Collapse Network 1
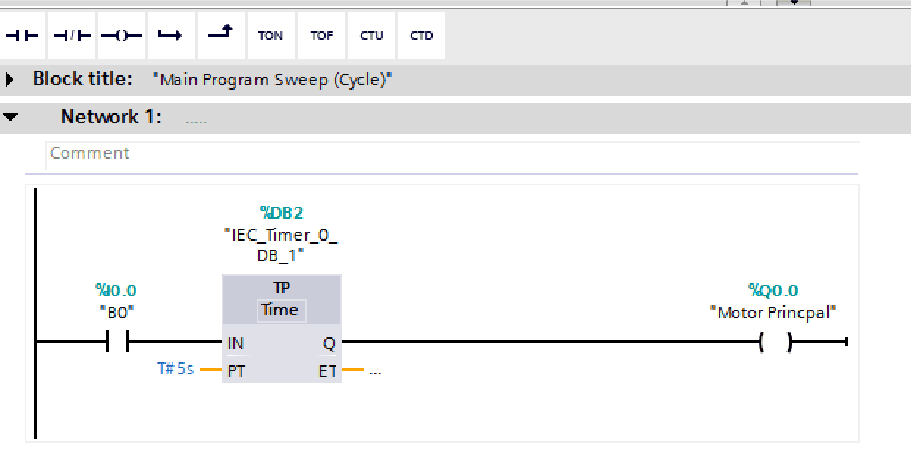Viewport: 911px width, 462px height. point(10,117)
